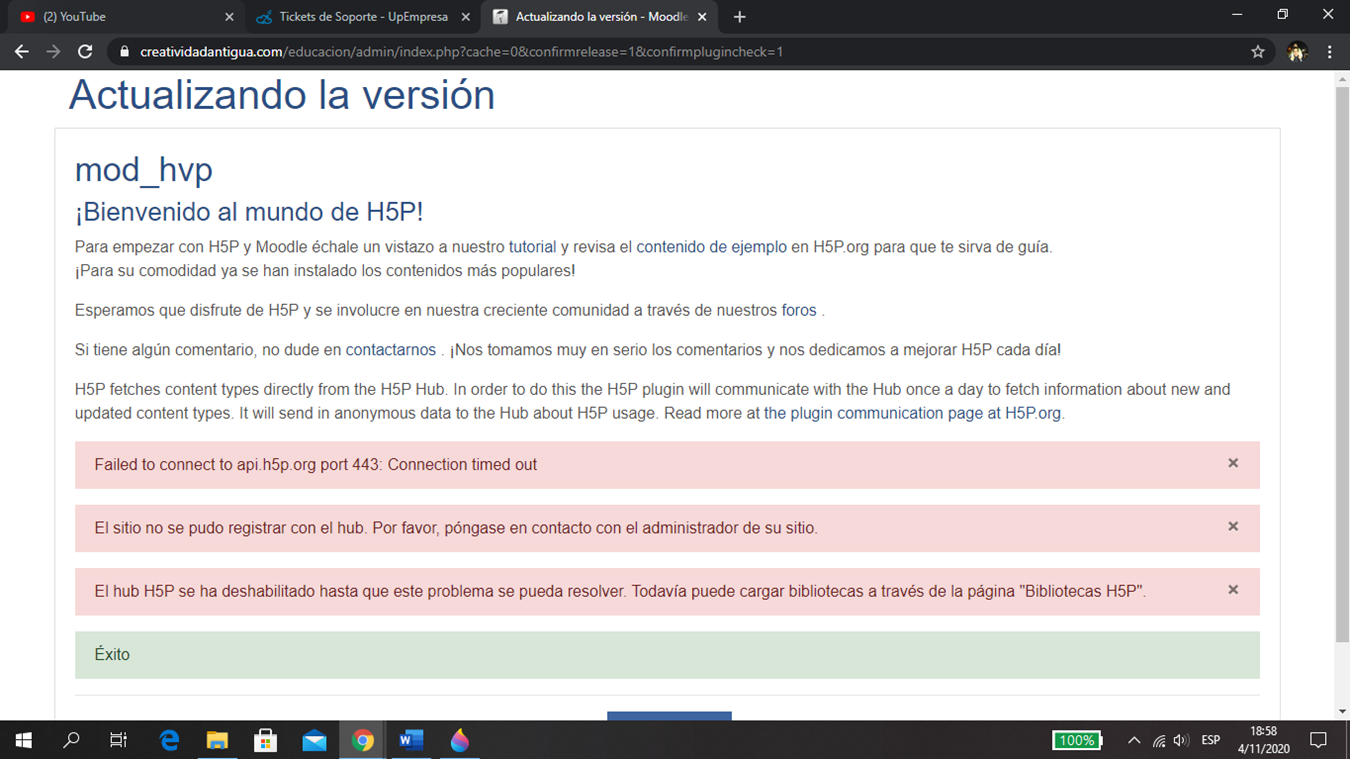Launch Microsoft Edge from the taskbar
Screen dimensions: 1350x759
(169, 740)
